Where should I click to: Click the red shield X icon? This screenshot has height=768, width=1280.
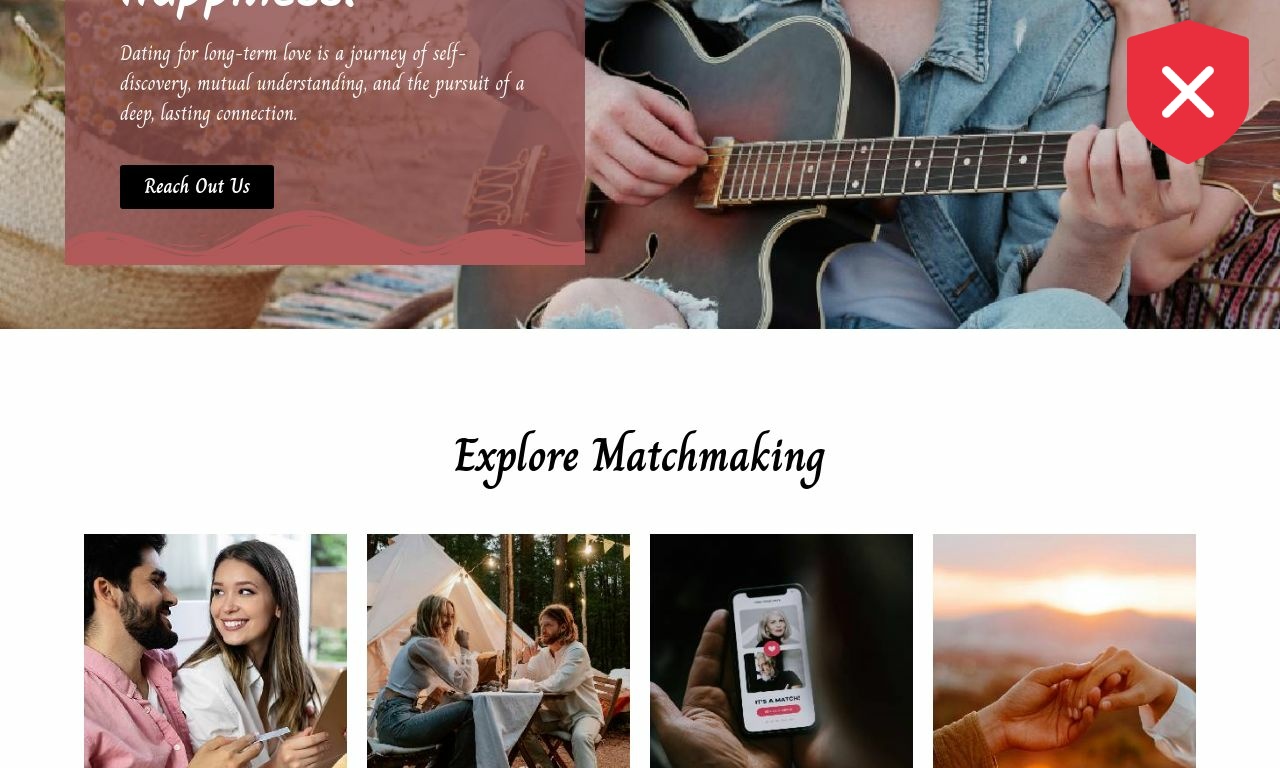click(1188, 92)
